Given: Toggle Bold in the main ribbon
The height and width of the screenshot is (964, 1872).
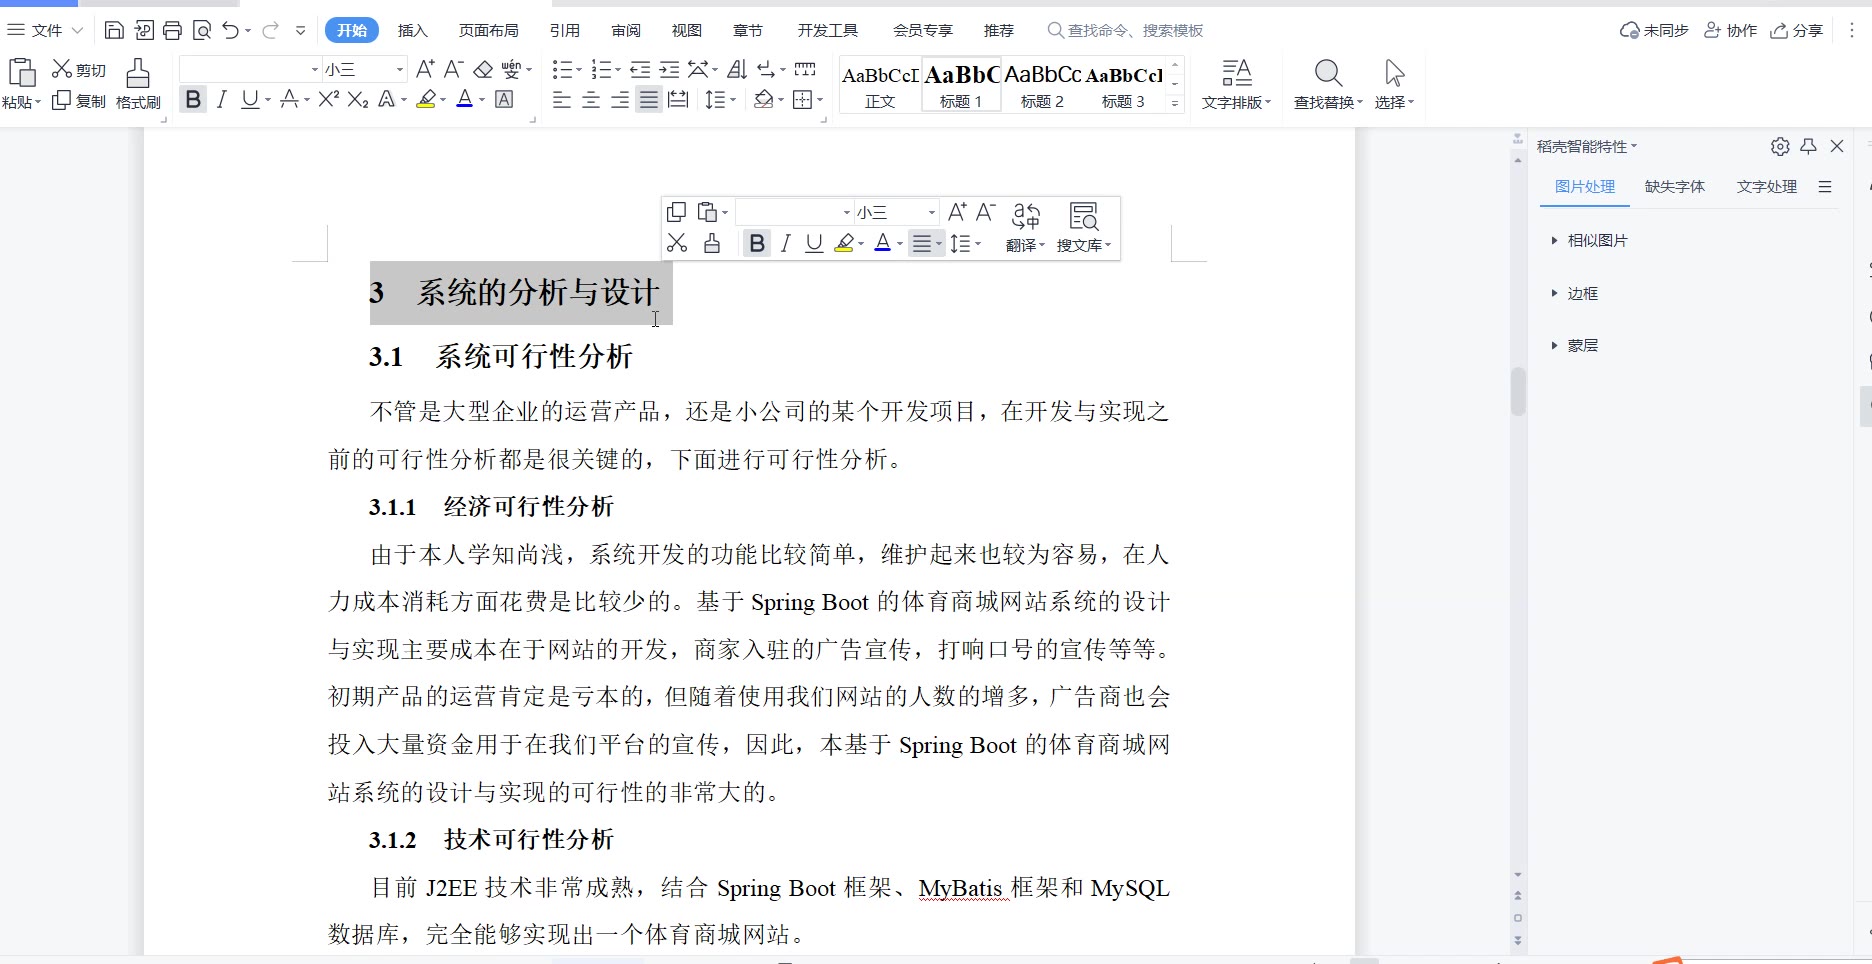Looking at the screenshot, I should pos(193,100).
